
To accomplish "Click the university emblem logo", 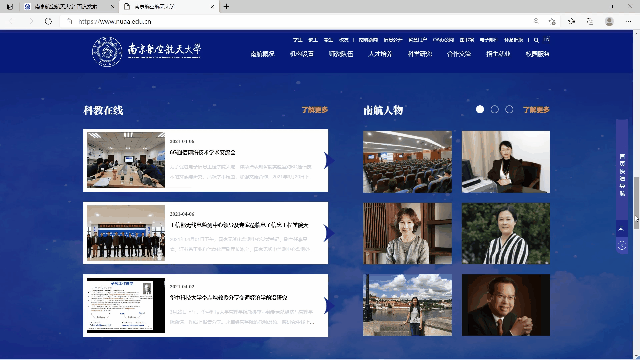I will click(107, 51).
